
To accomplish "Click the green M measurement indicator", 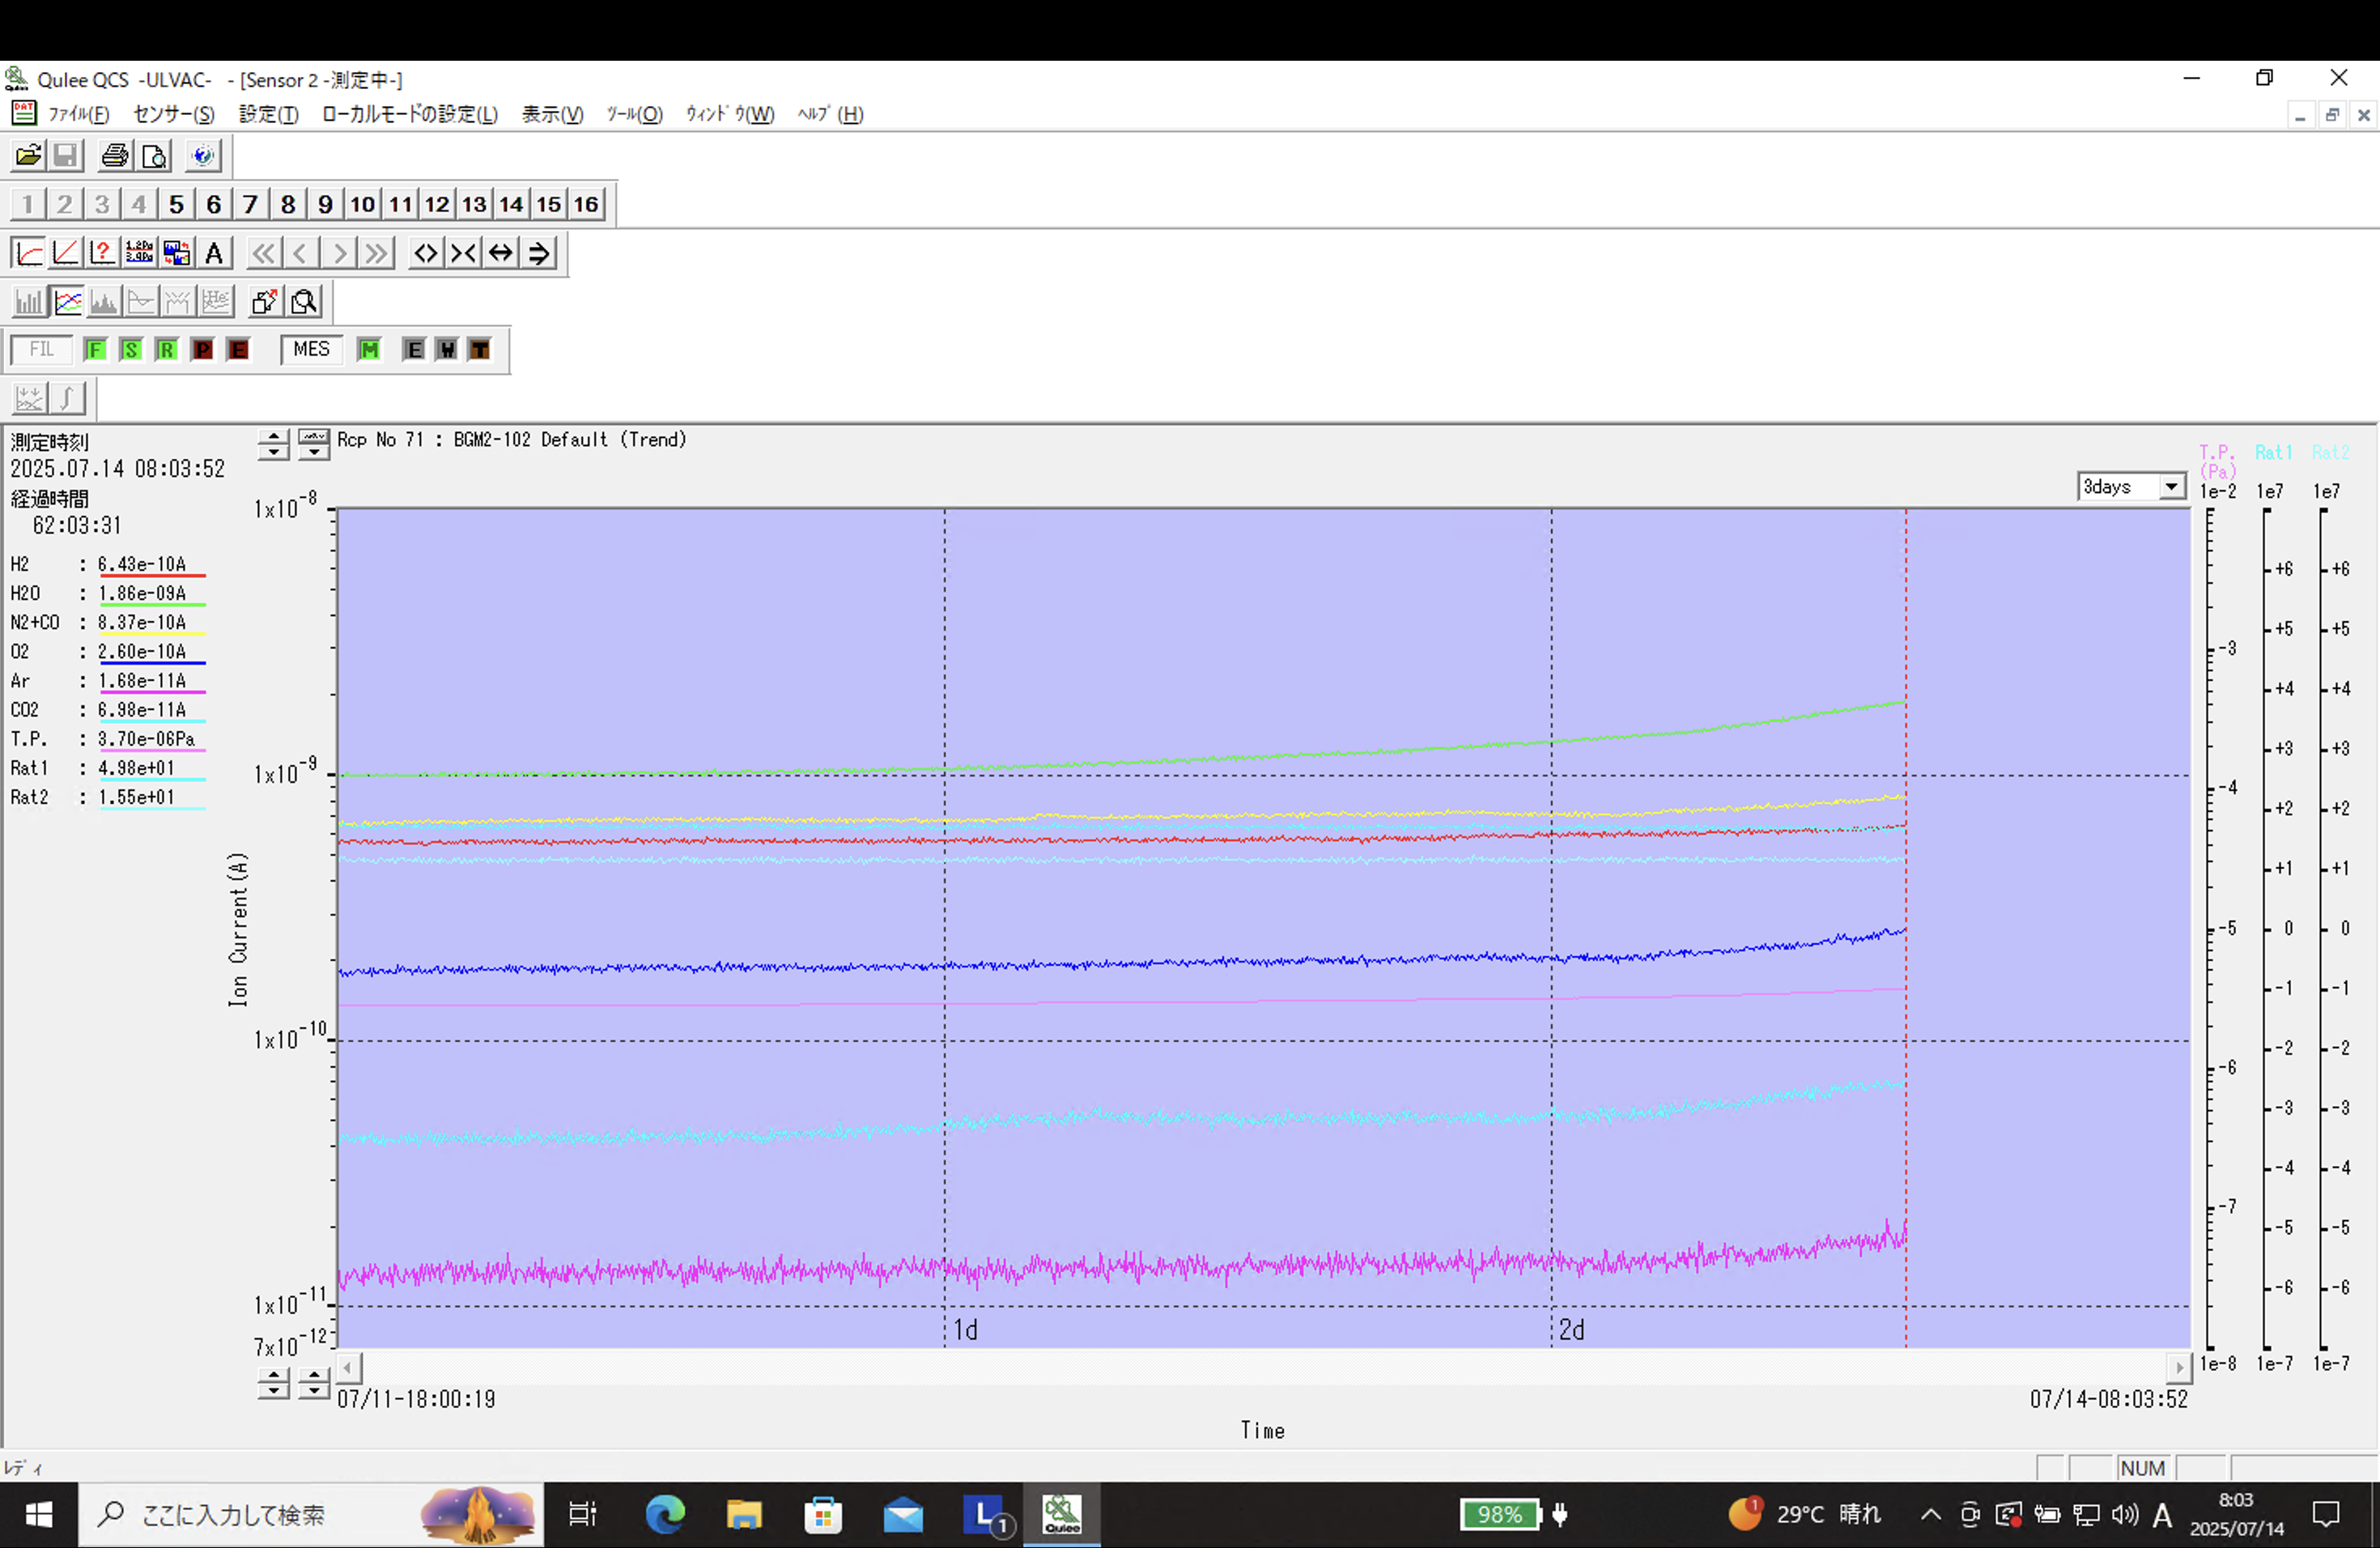I will (x=369, y=350).
